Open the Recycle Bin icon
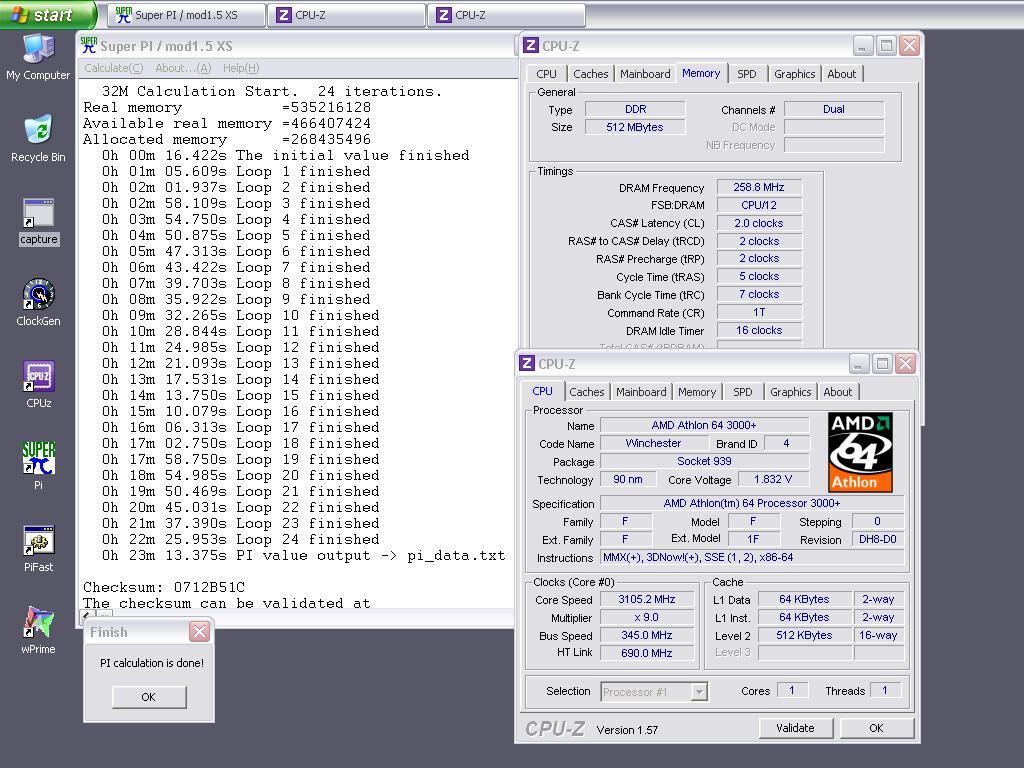 point(38,138)
